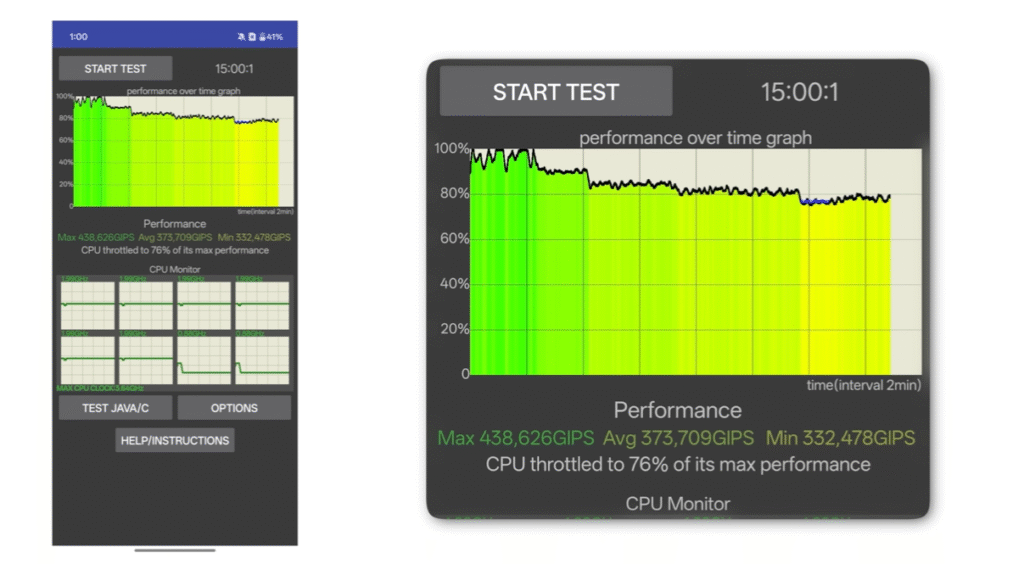Tap the muted bell icon in status bar
Screen dimensions: 1024x564
click(x=241, y=37)
